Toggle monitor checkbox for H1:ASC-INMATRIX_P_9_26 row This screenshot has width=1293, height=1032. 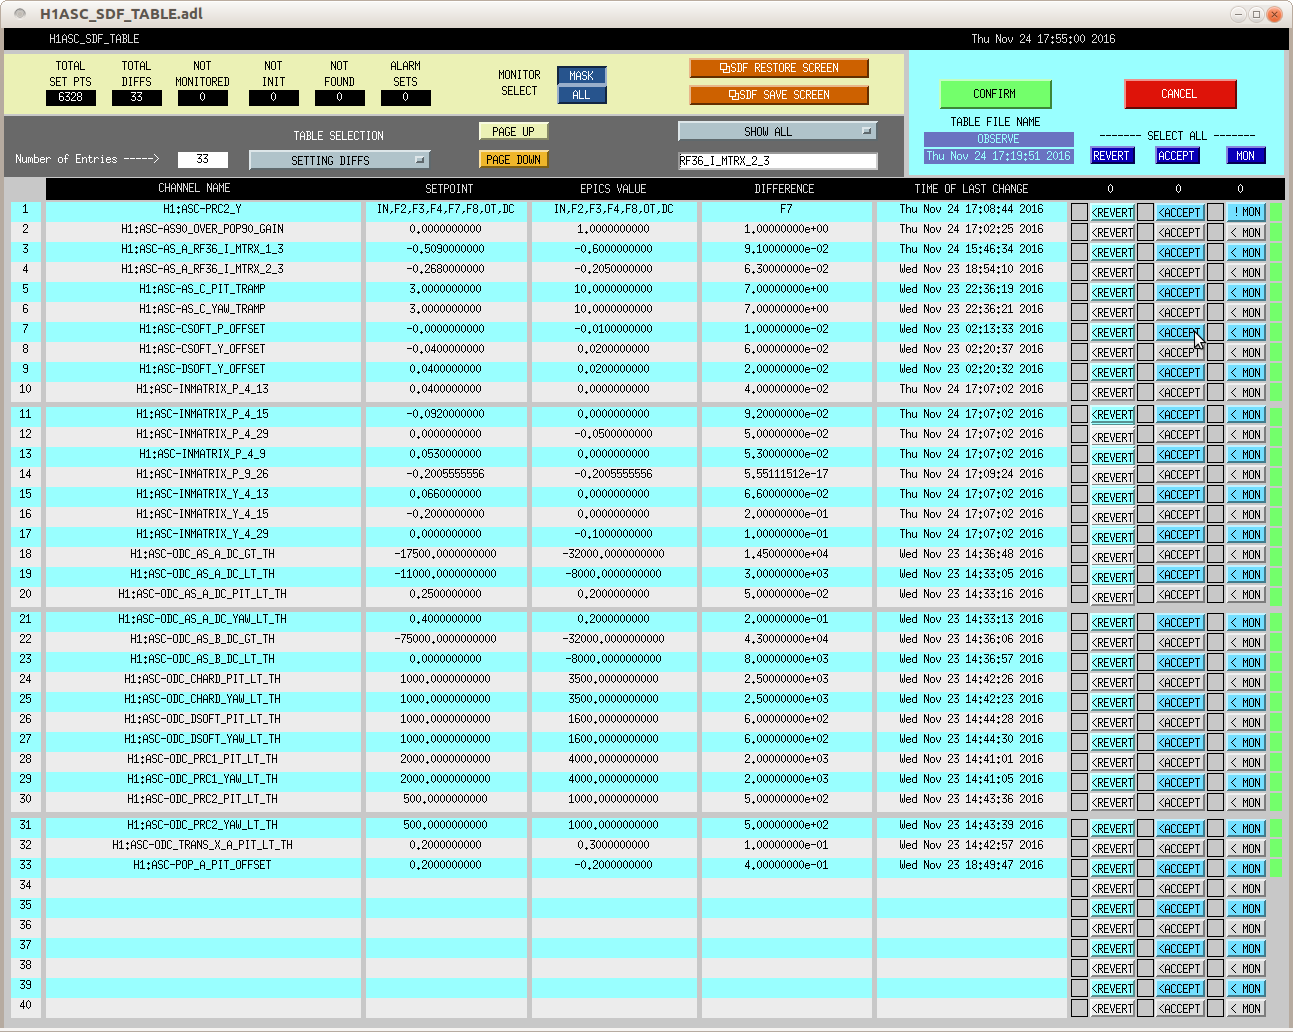point(1215,476)
